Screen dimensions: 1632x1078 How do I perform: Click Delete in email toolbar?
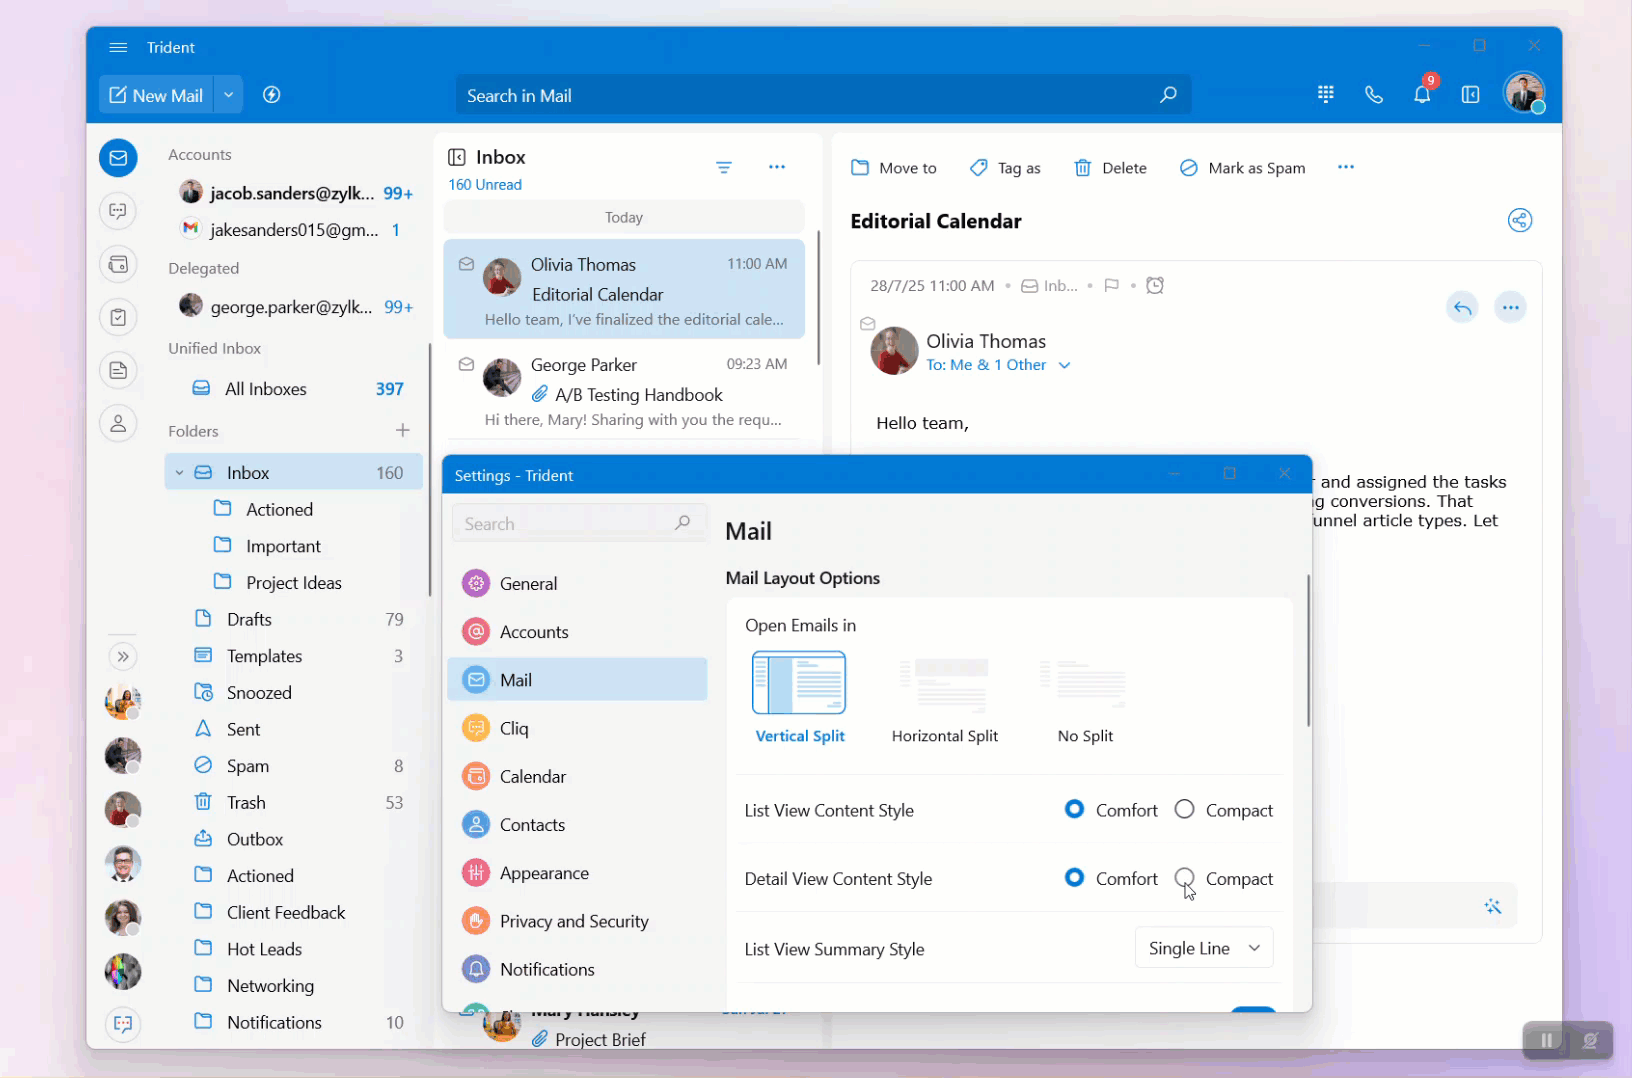[1110, 168]
